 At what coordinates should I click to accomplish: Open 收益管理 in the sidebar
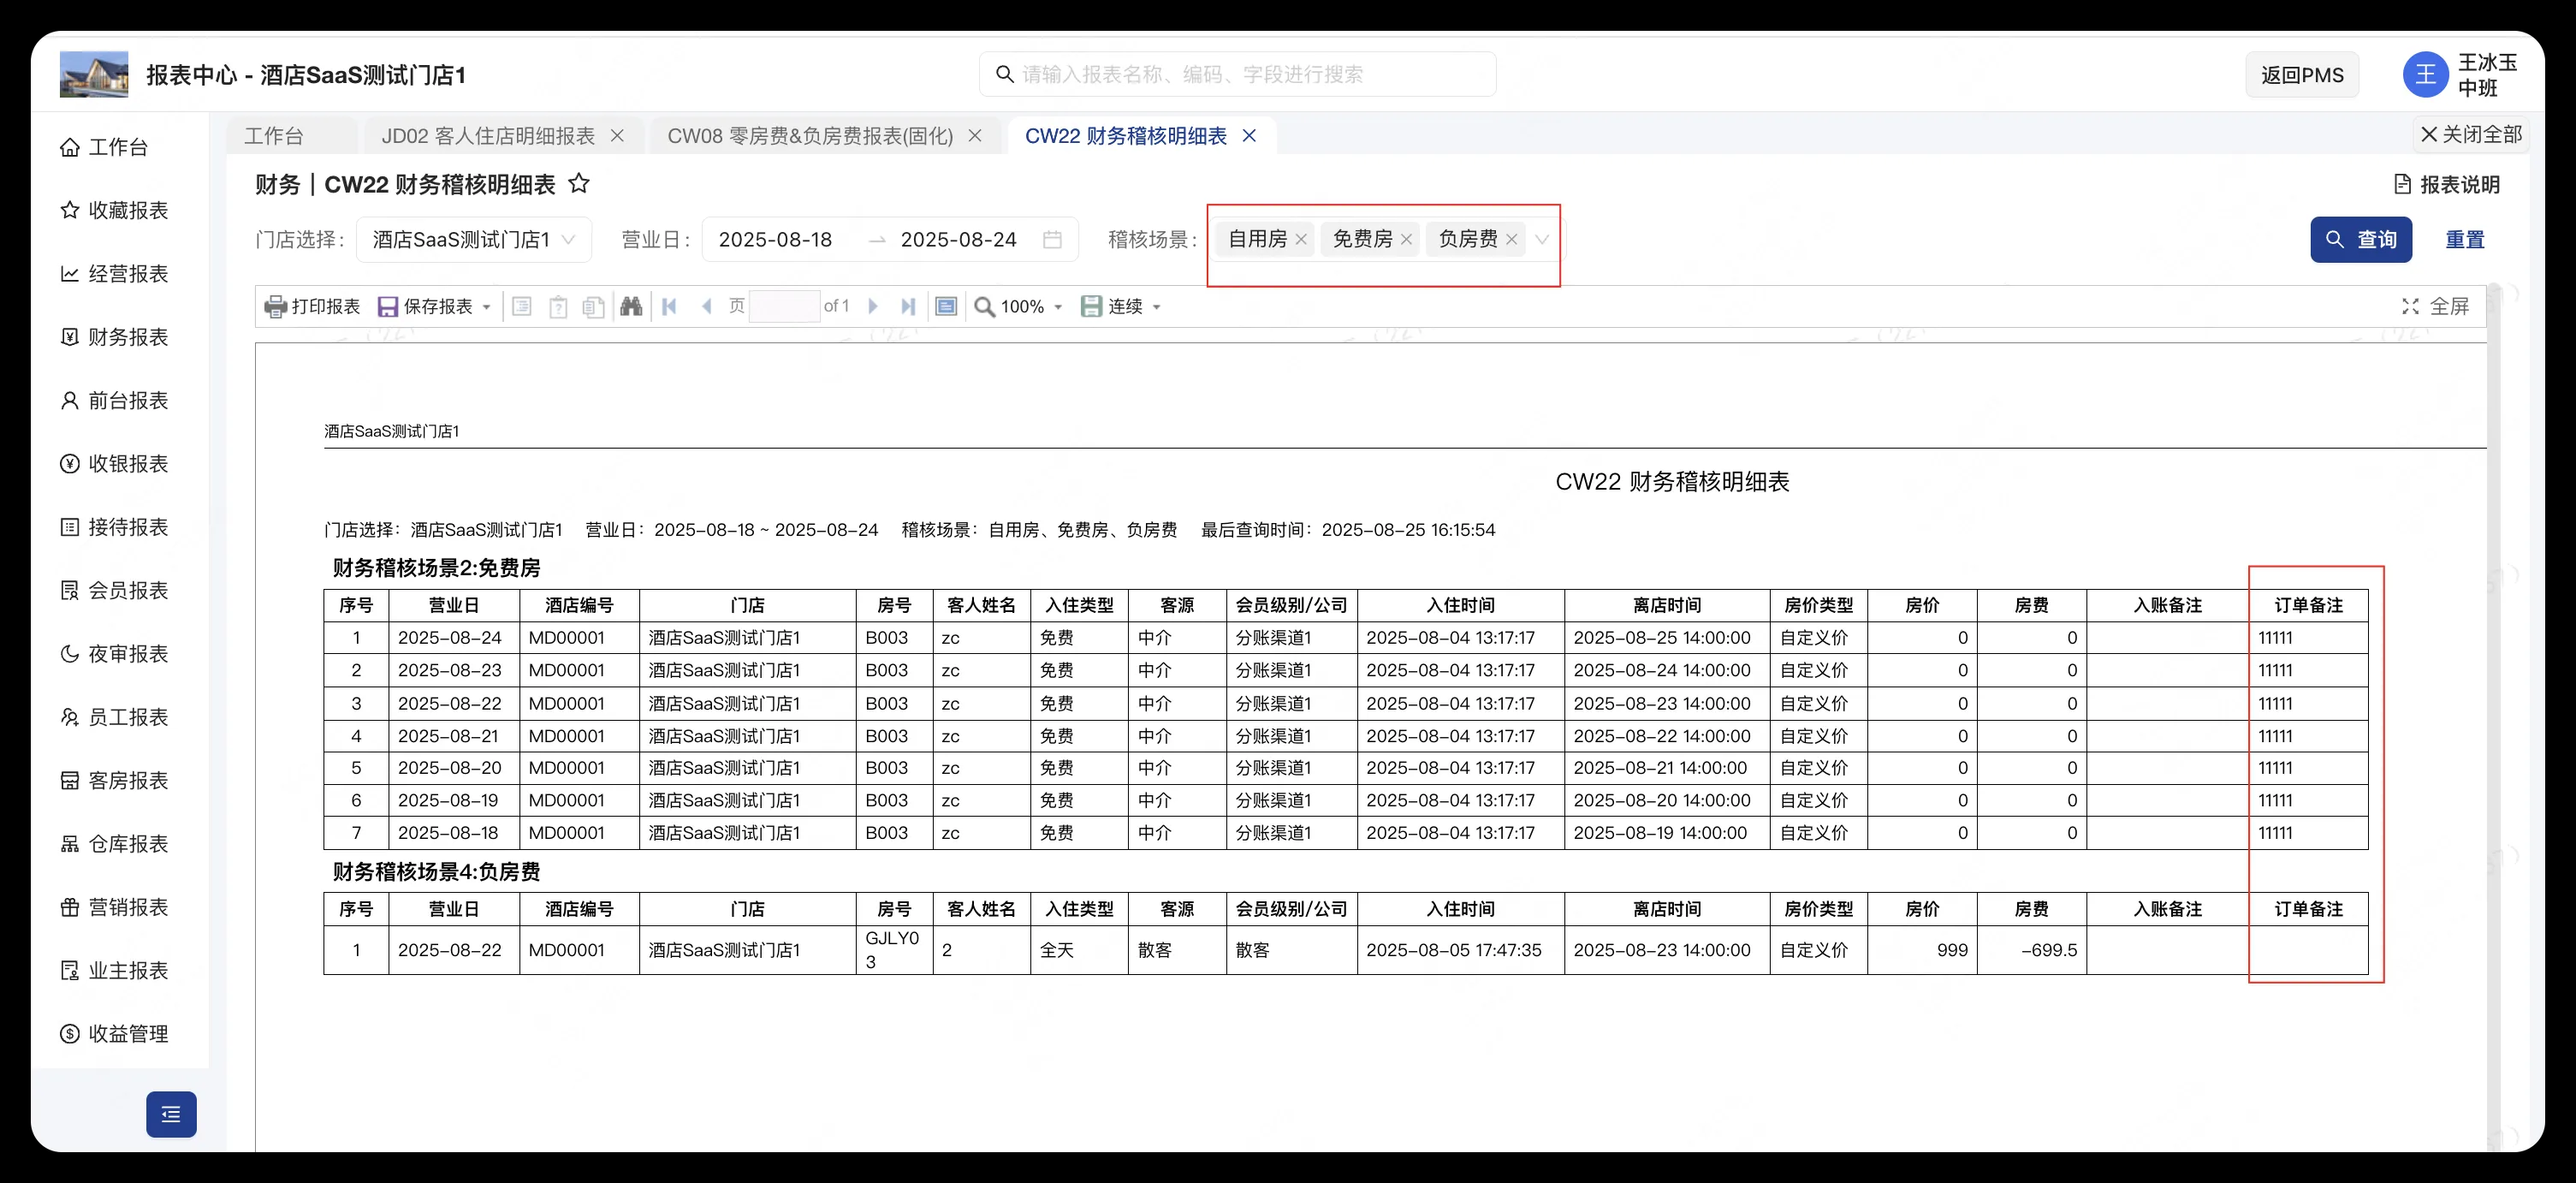pyautogui.click(x=115, y=1033)
